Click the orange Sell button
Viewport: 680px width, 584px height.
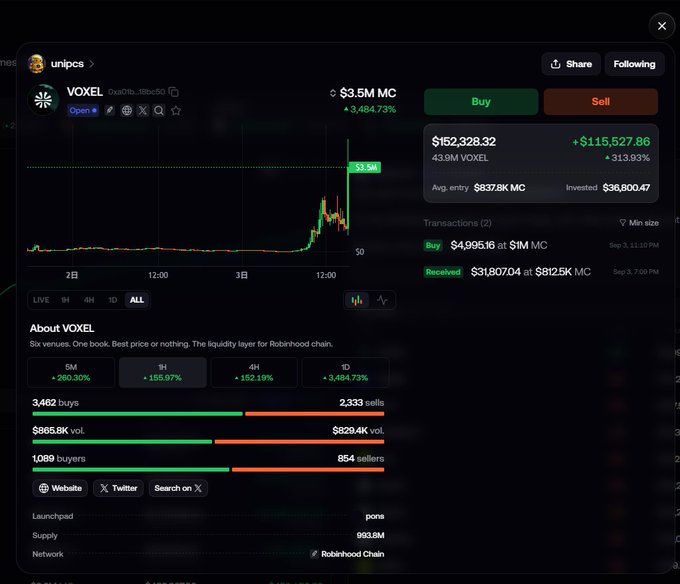pos(601,102)
